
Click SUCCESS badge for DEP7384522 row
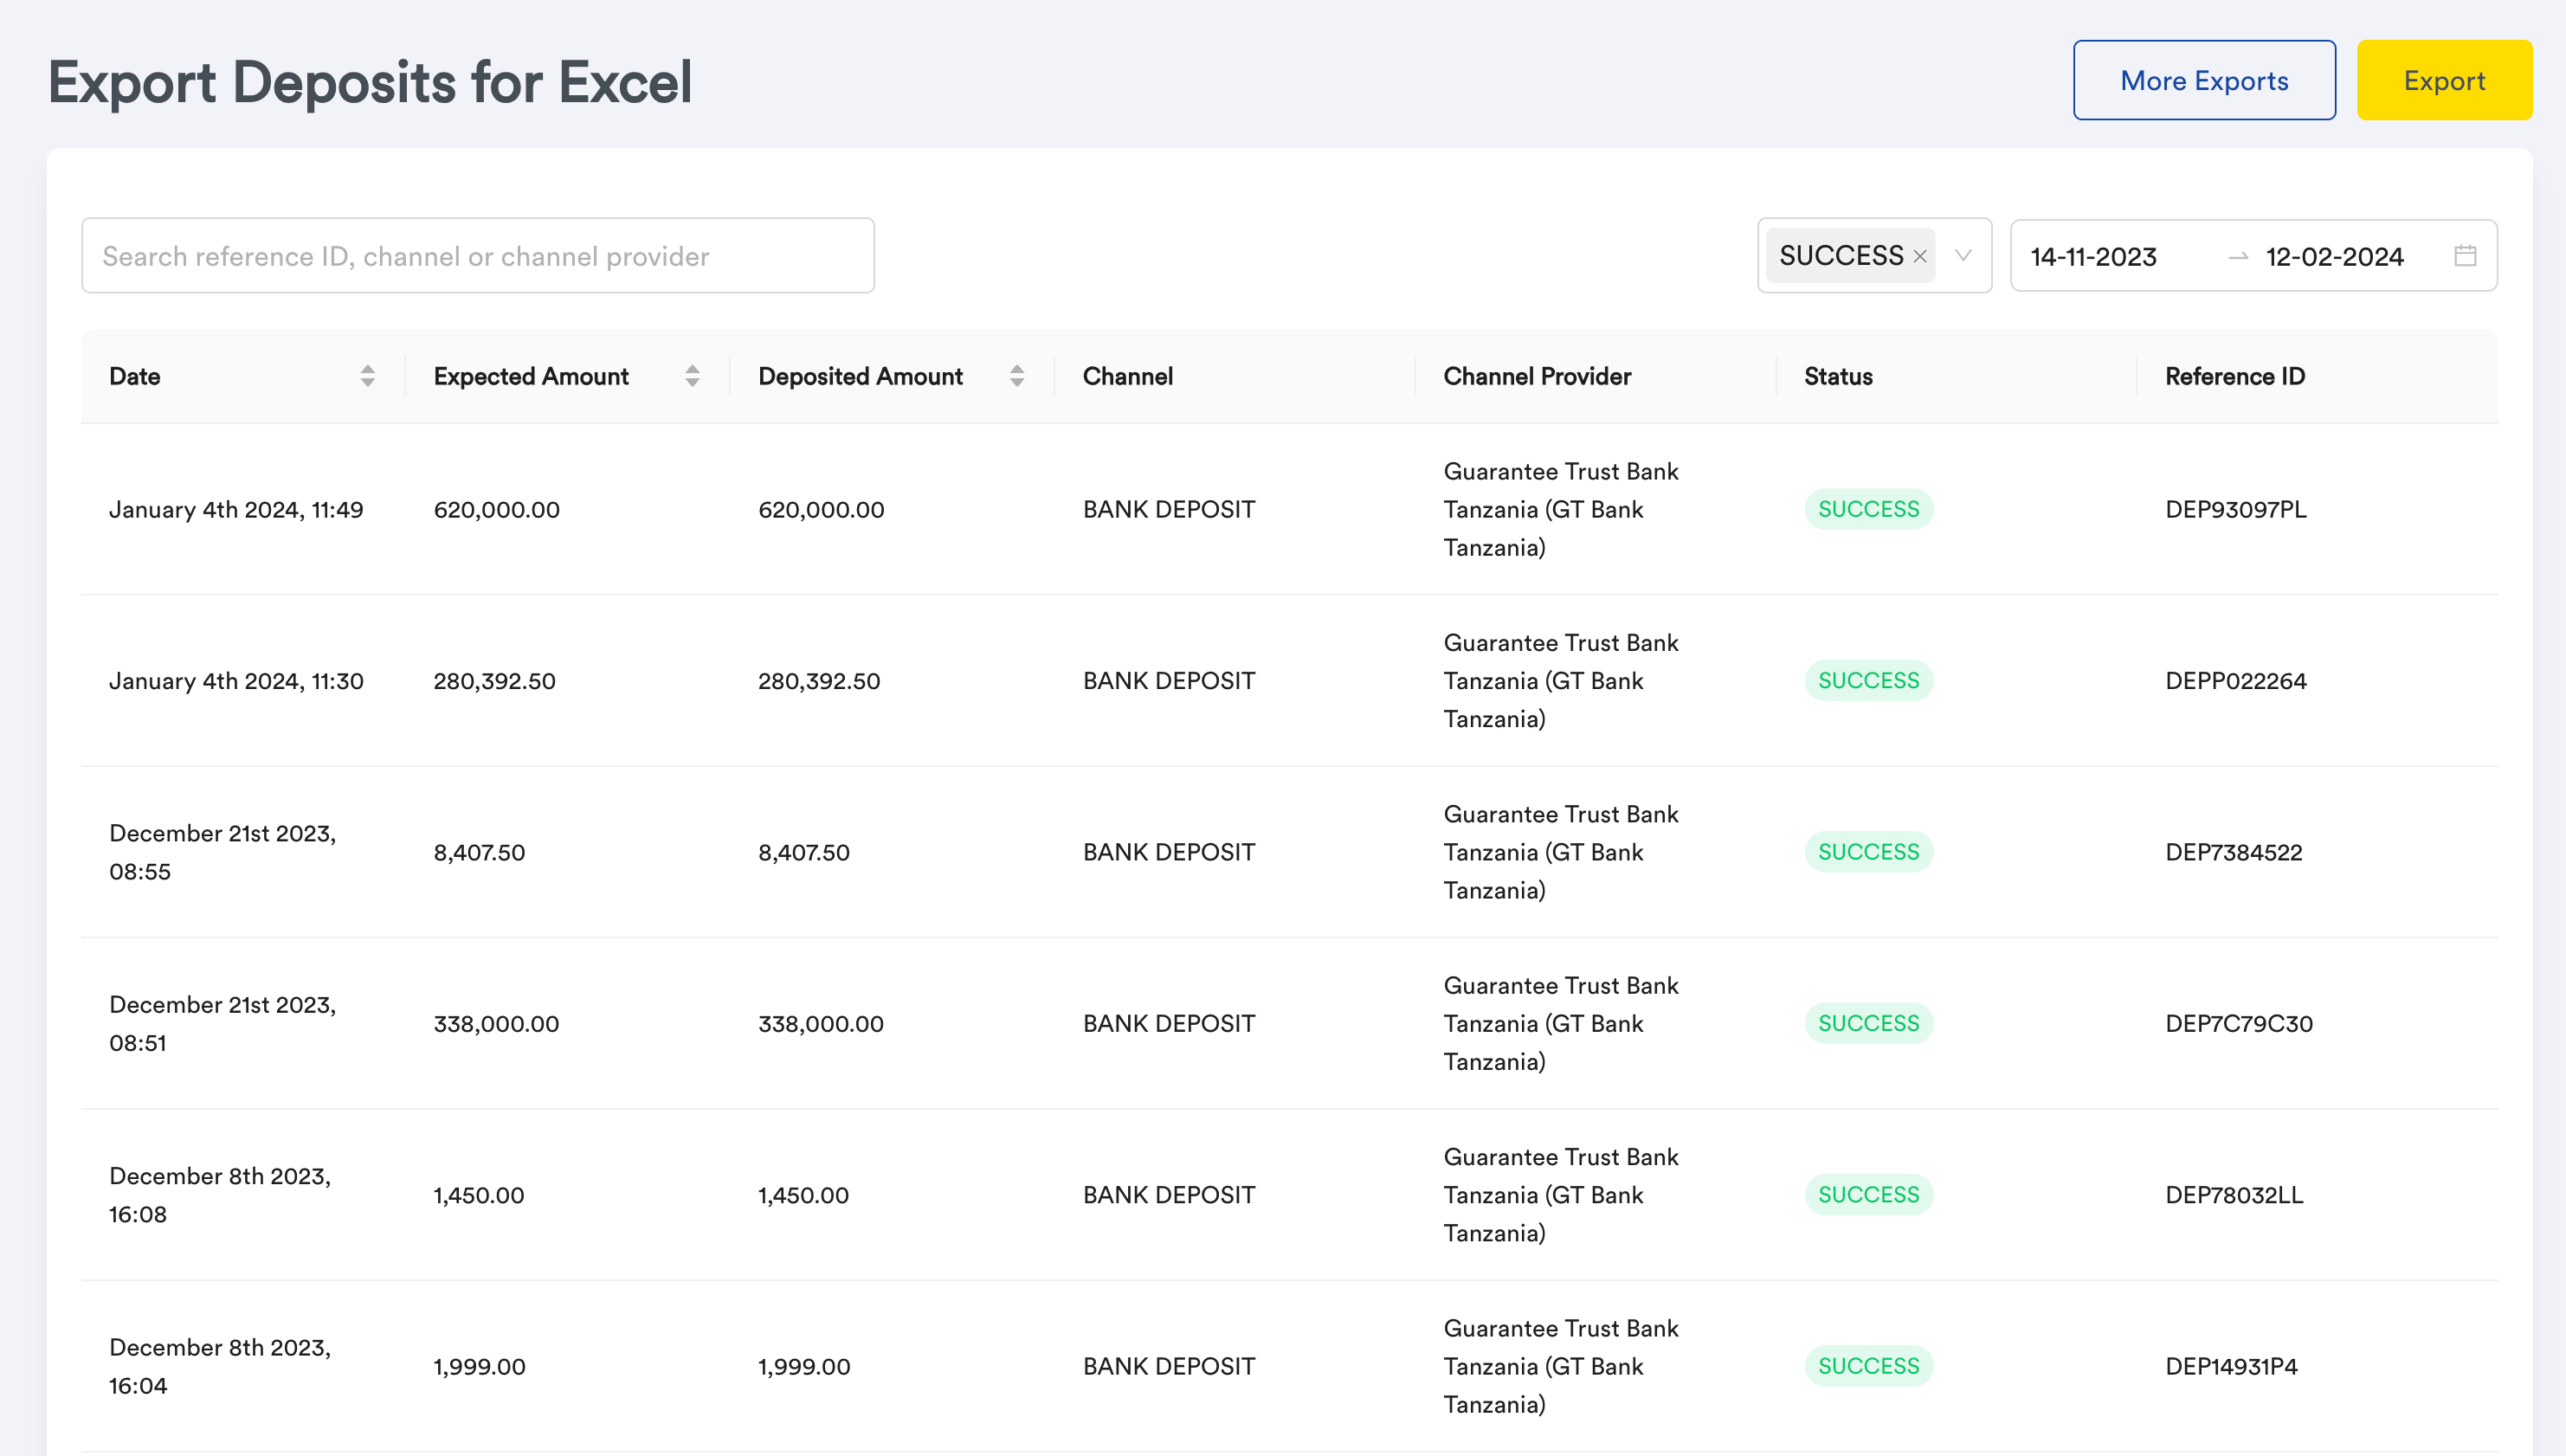pyautogui.click(x=1868, y=852)
